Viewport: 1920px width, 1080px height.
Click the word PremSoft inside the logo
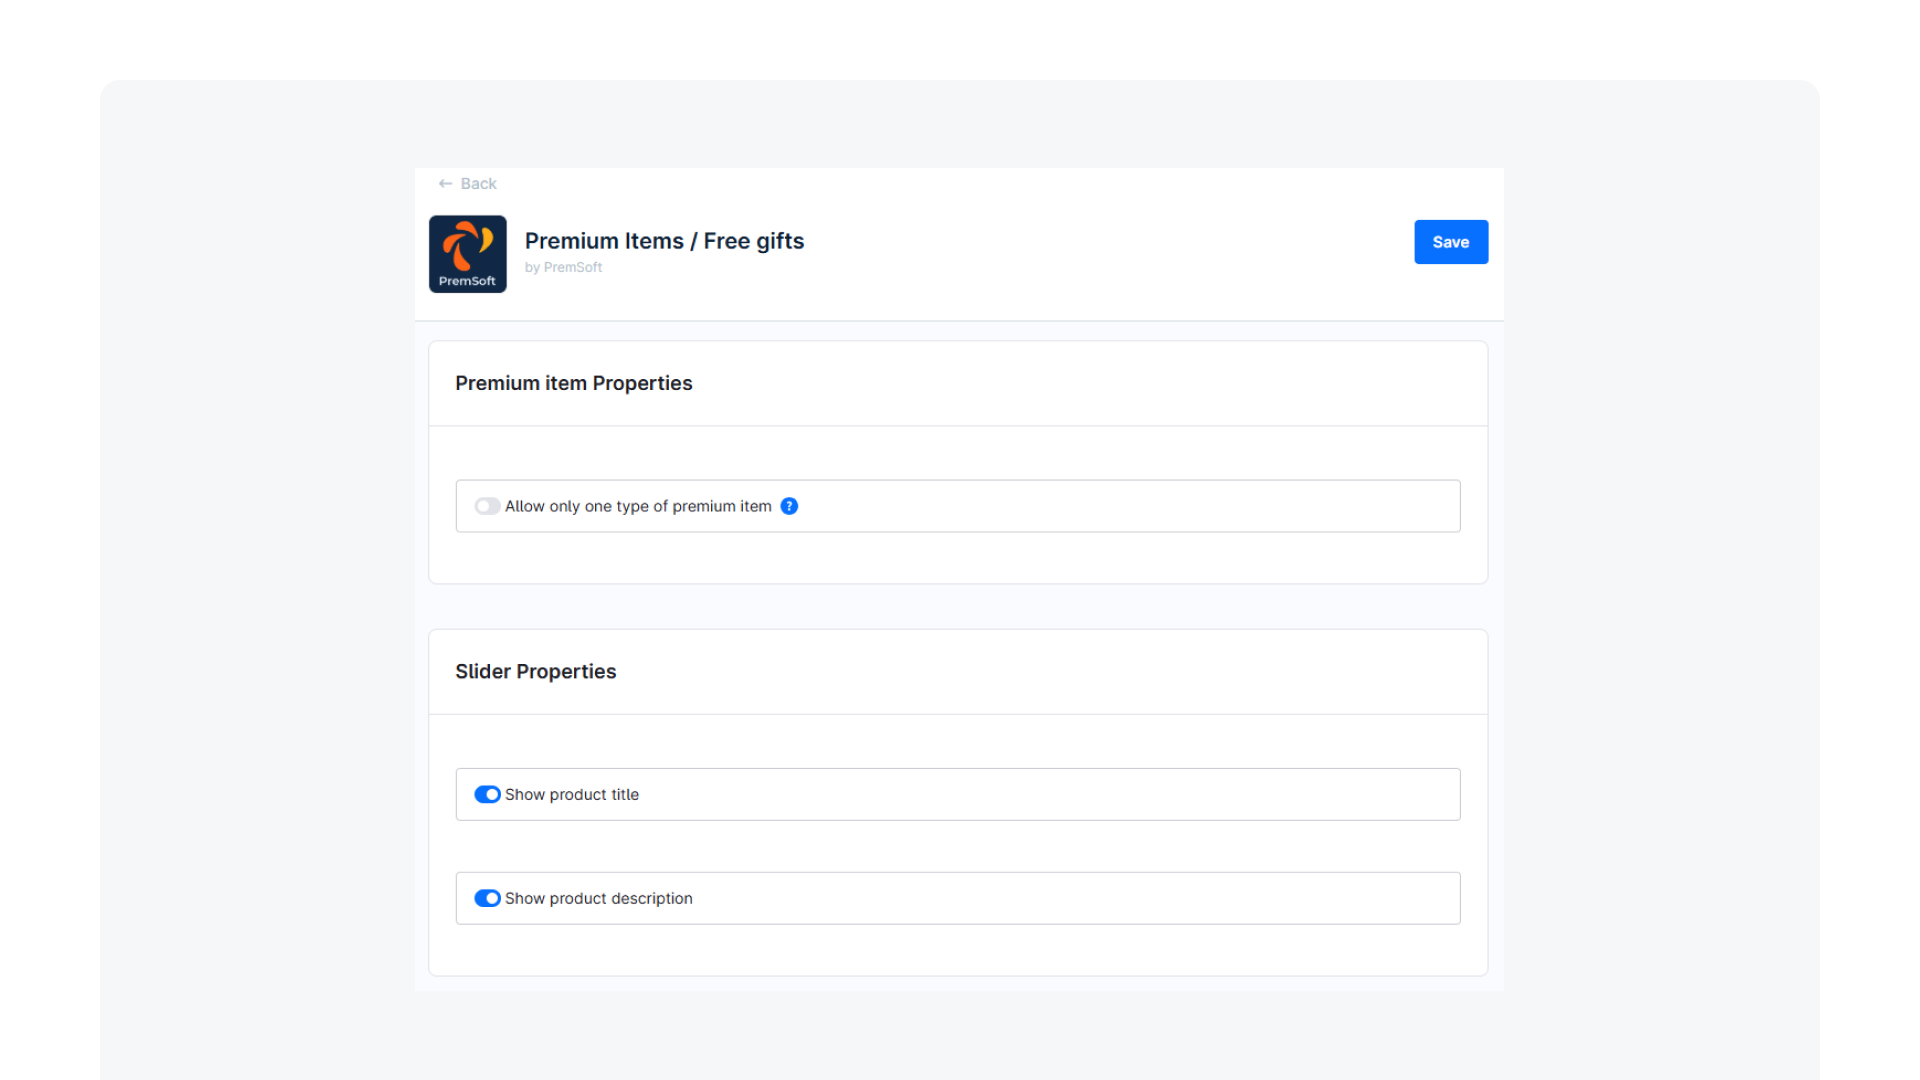(x=467, y=281)
